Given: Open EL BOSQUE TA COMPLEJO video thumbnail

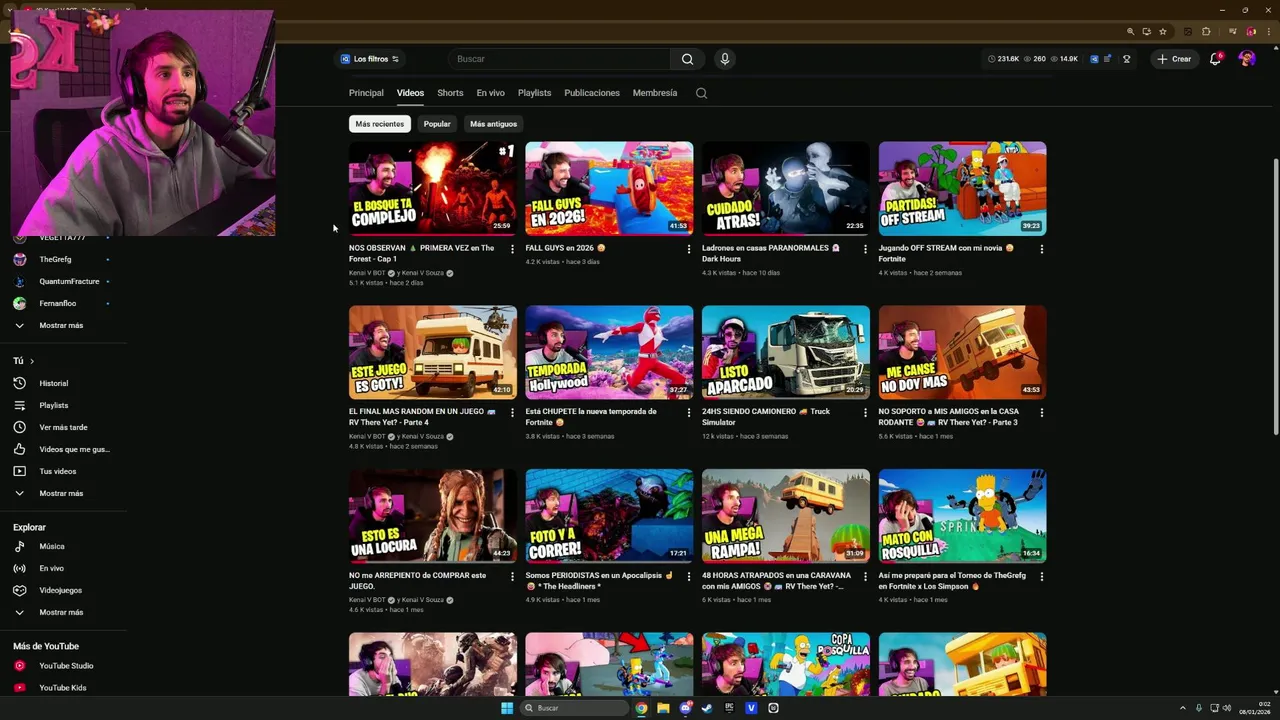Looking at the screenshot, I should (433, 188).
